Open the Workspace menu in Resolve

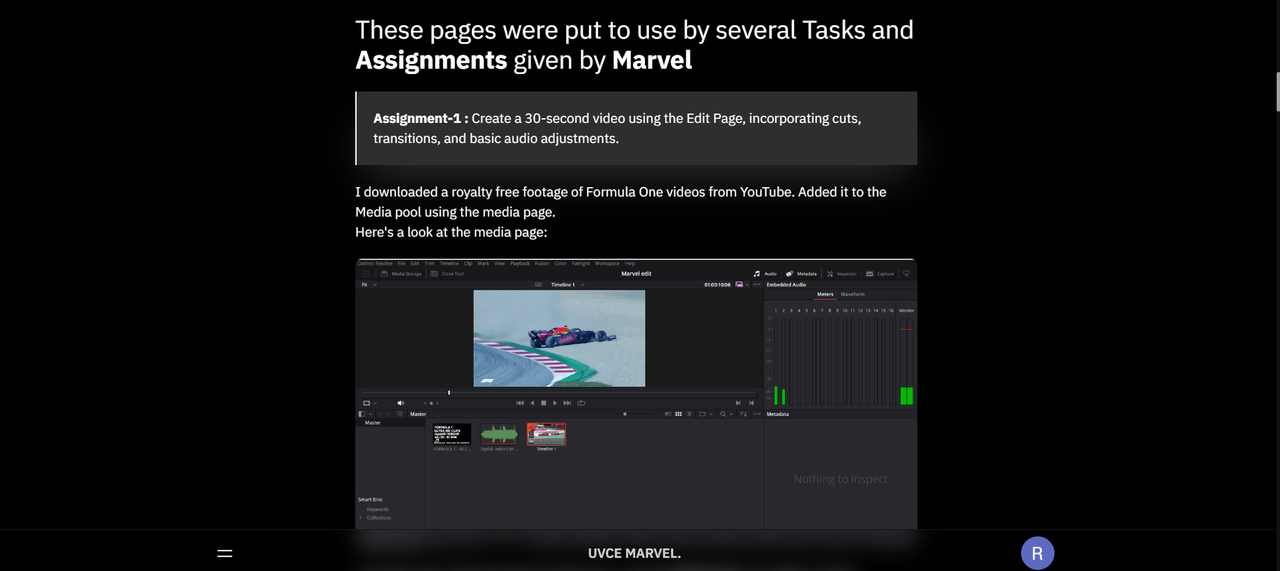(x=607, y=263)
